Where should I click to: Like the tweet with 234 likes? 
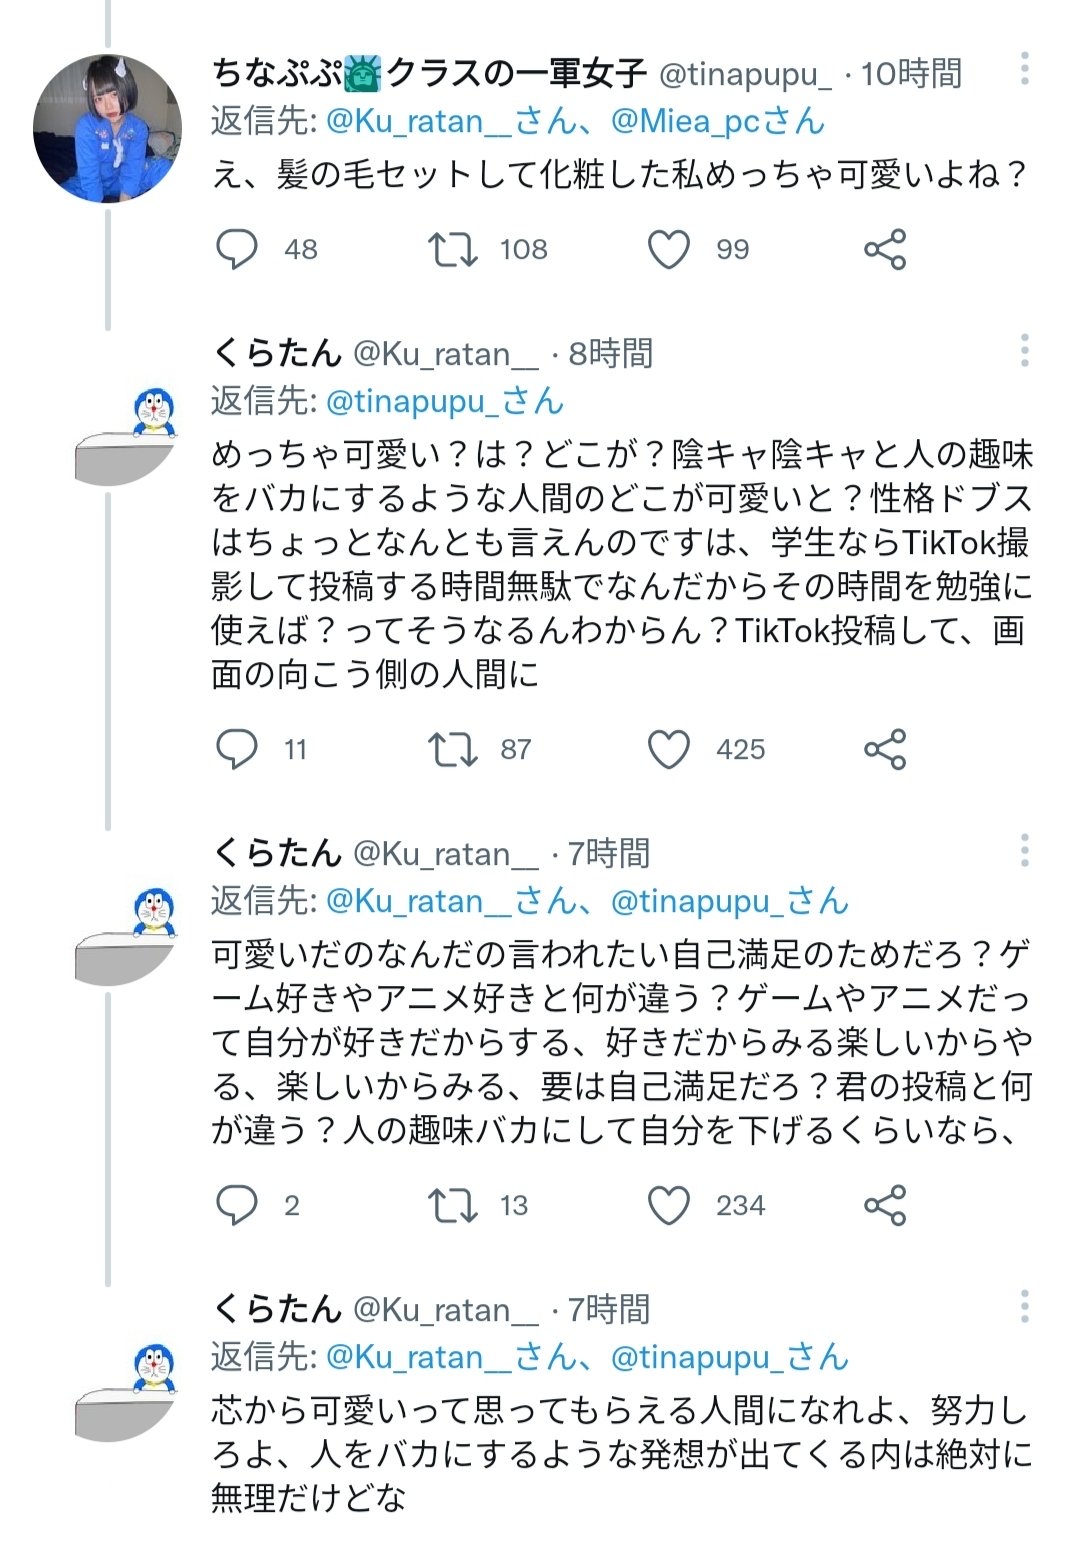[669, 1205]
